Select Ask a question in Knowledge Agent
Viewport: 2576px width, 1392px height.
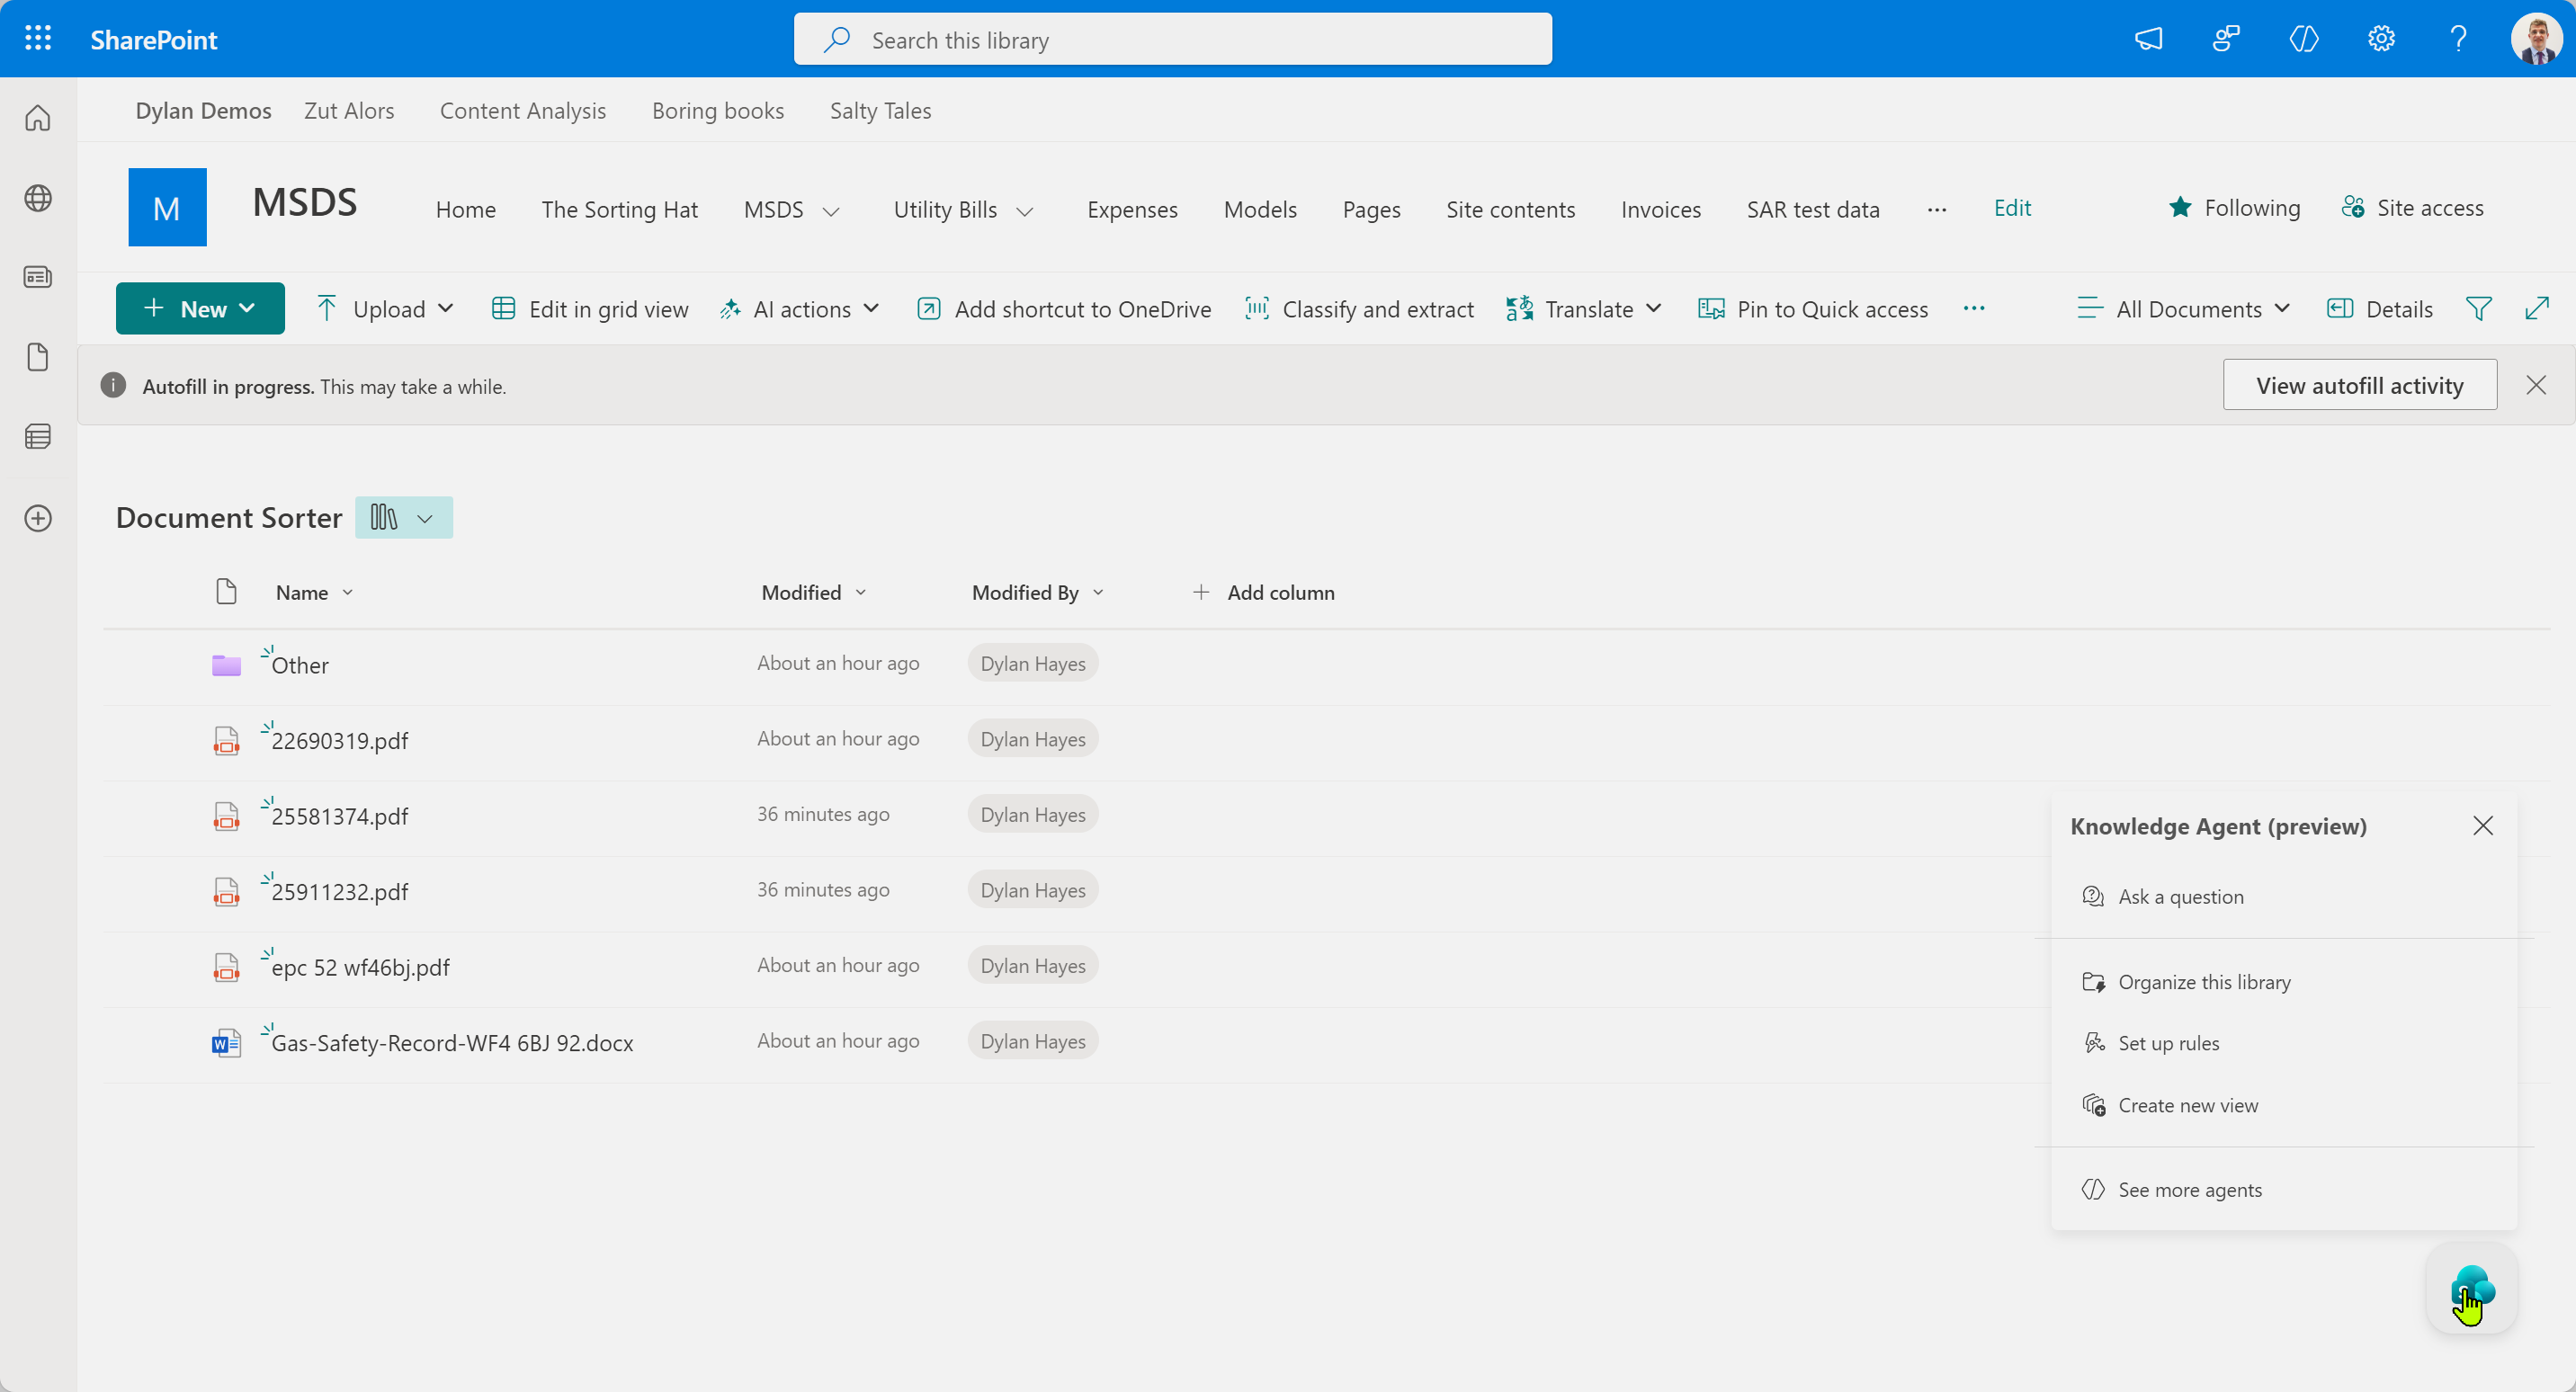(2179, 896)
